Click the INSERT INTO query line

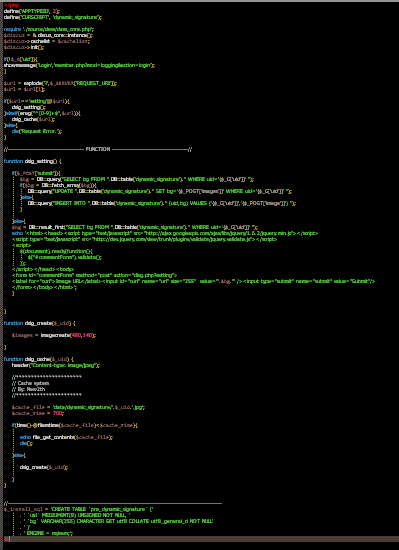pos(162,203)
